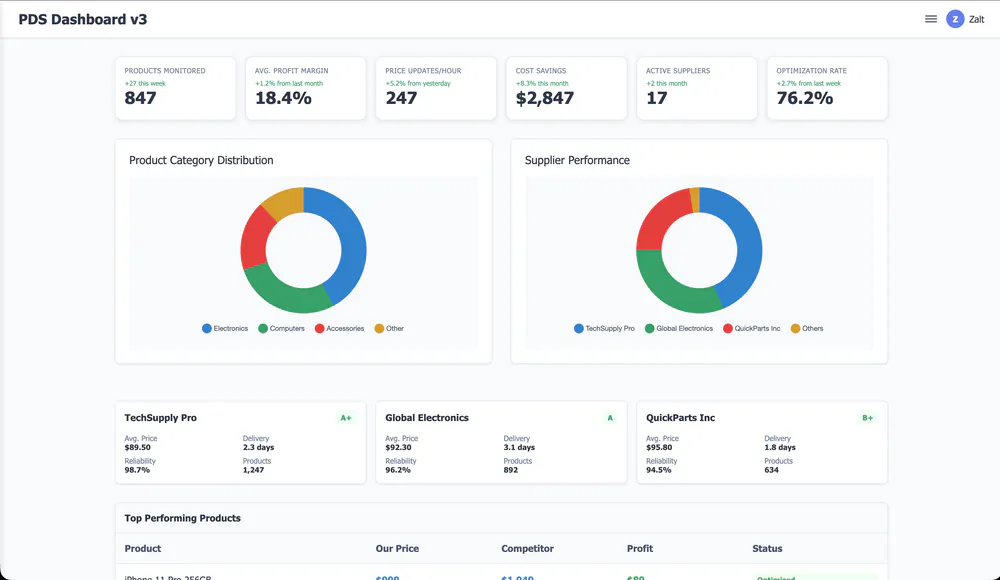Click the $999 price in the products table
Viewport: 1000px width, 580px height.
387,578
